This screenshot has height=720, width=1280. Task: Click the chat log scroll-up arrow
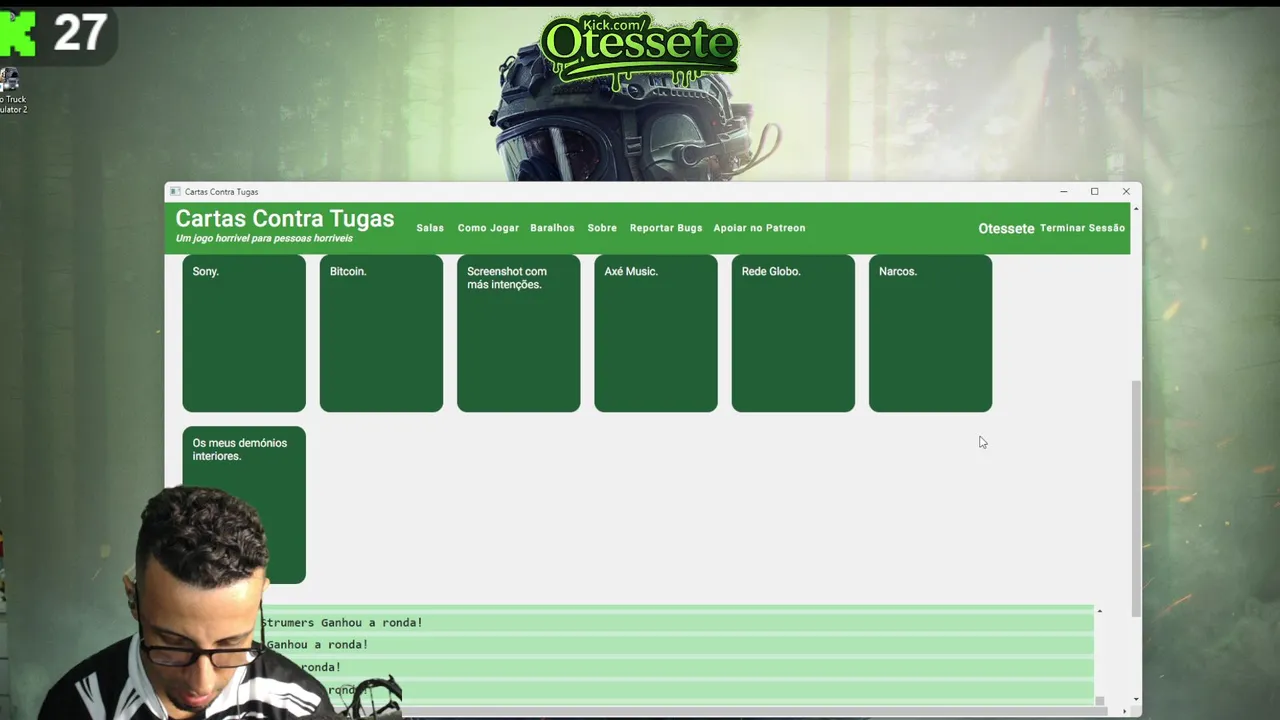point(1099,611)
